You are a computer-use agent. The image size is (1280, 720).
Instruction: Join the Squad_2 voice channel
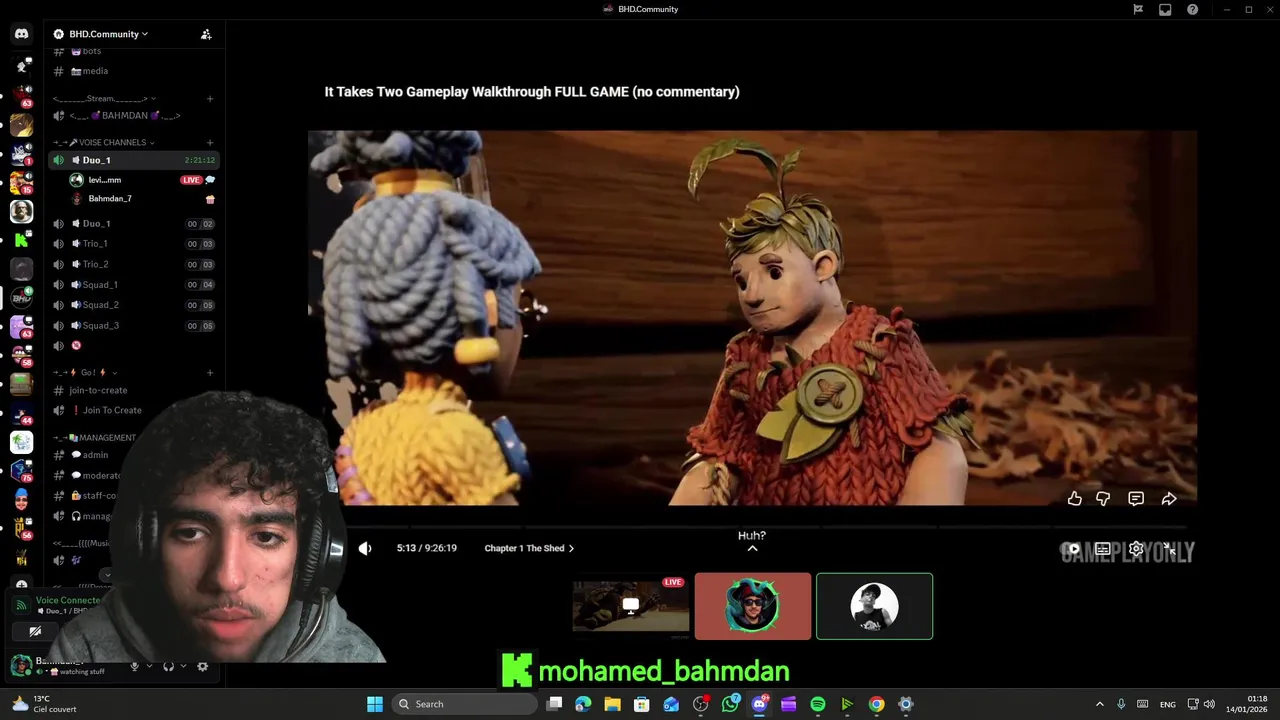pyautogui.click(x=133, y=305)
